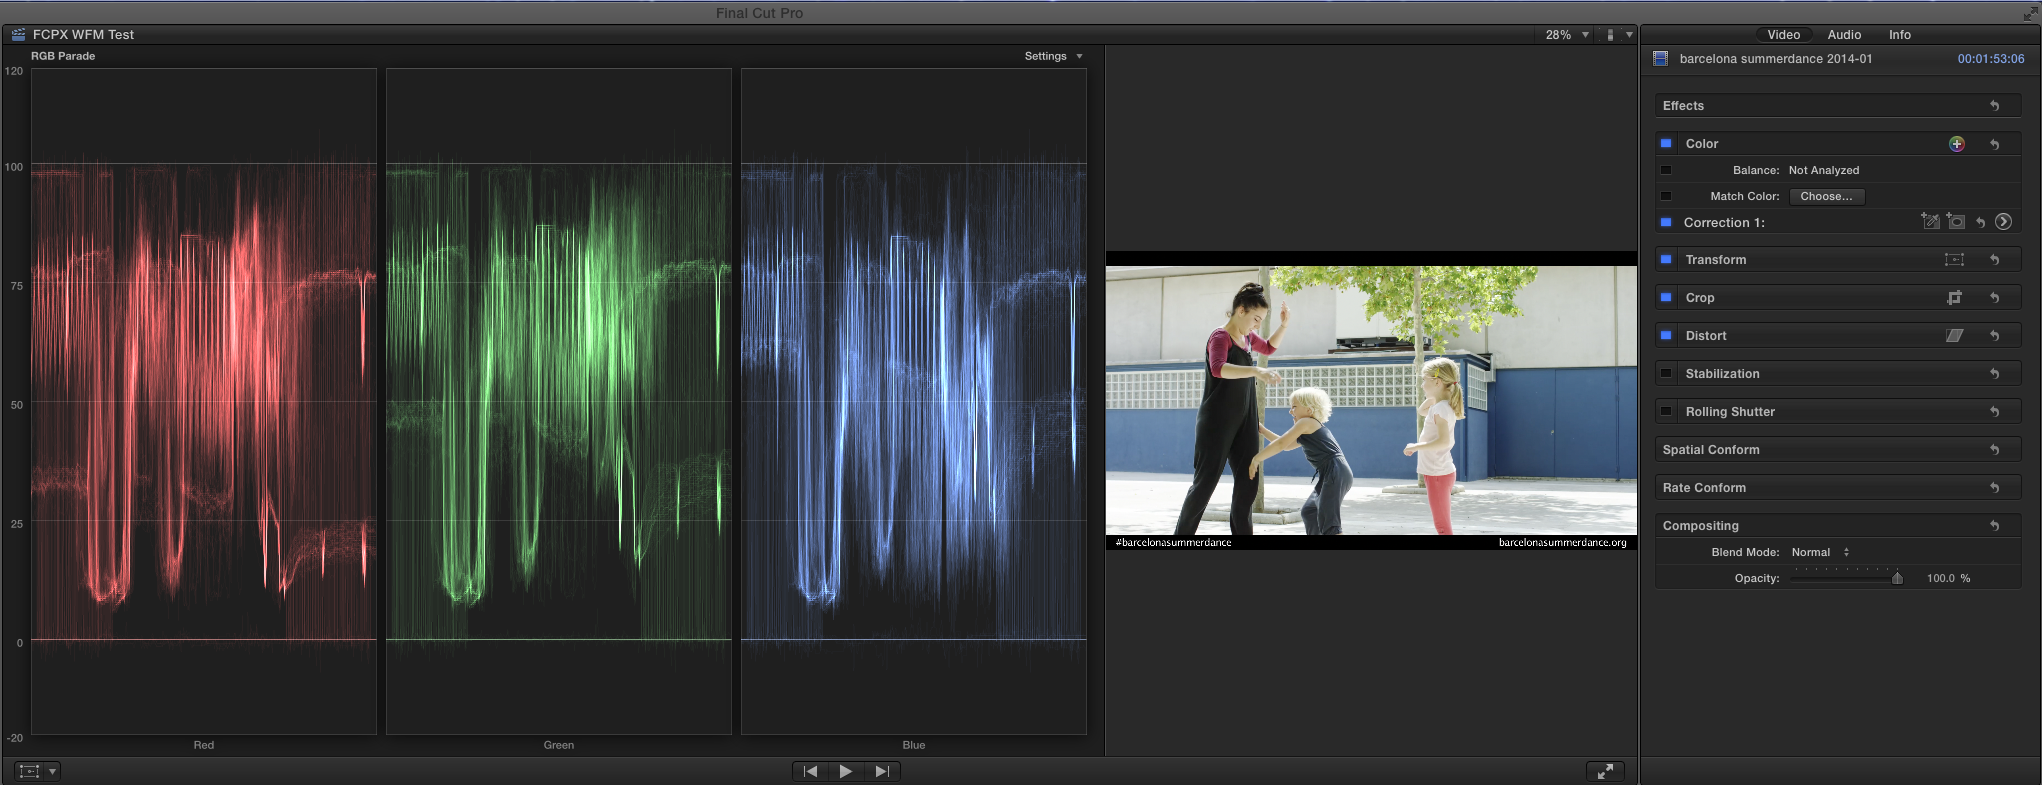Open the Blend Mode Normal popup
Screen dimensions: 2042x785
coord(1820,552)
